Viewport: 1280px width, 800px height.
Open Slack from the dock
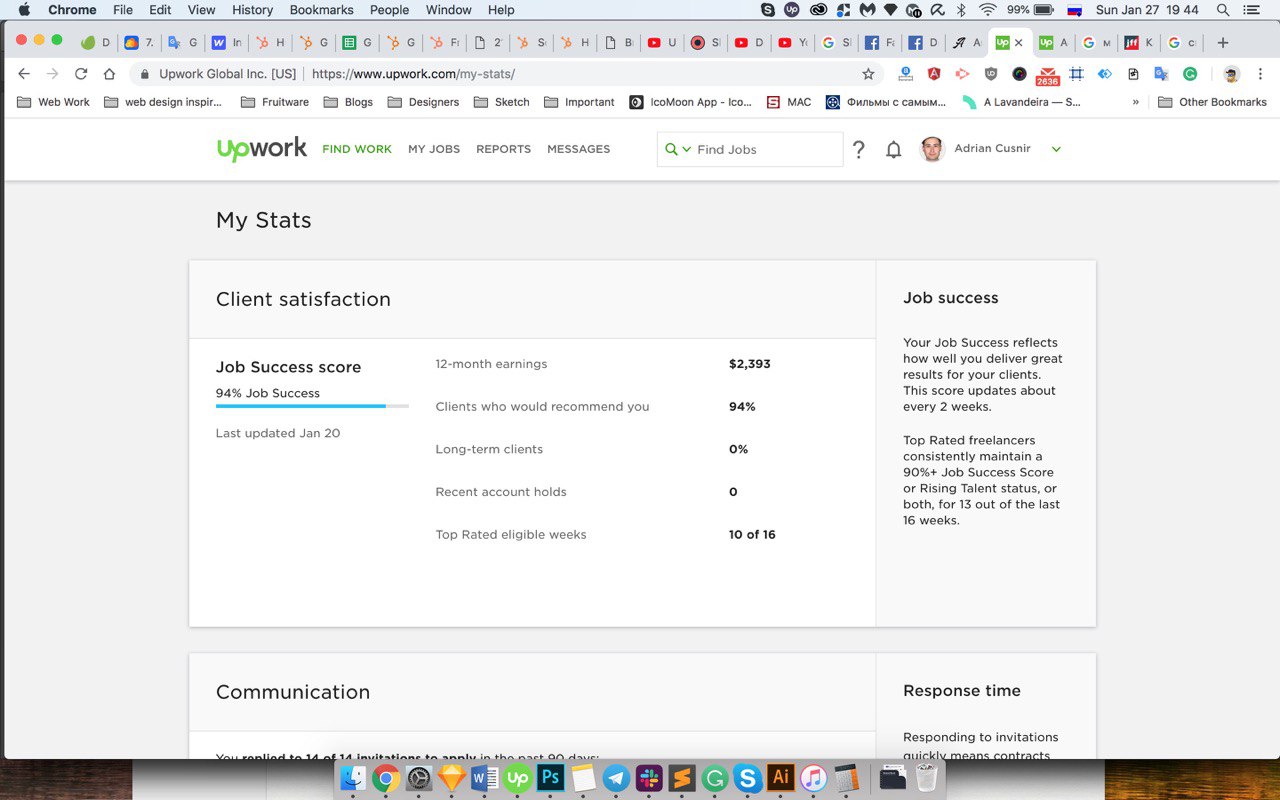pyautogui.click(x=649, y=778)
